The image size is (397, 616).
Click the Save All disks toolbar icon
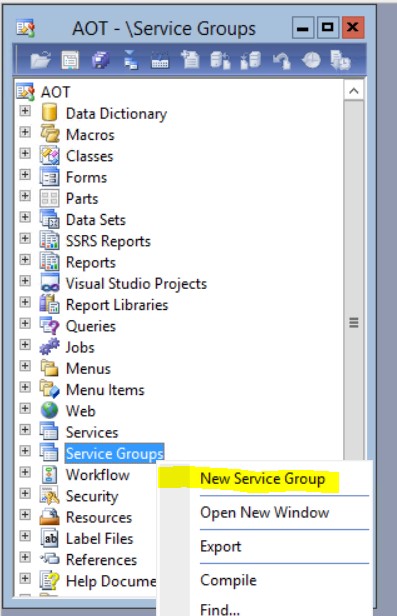coord(101,60)
